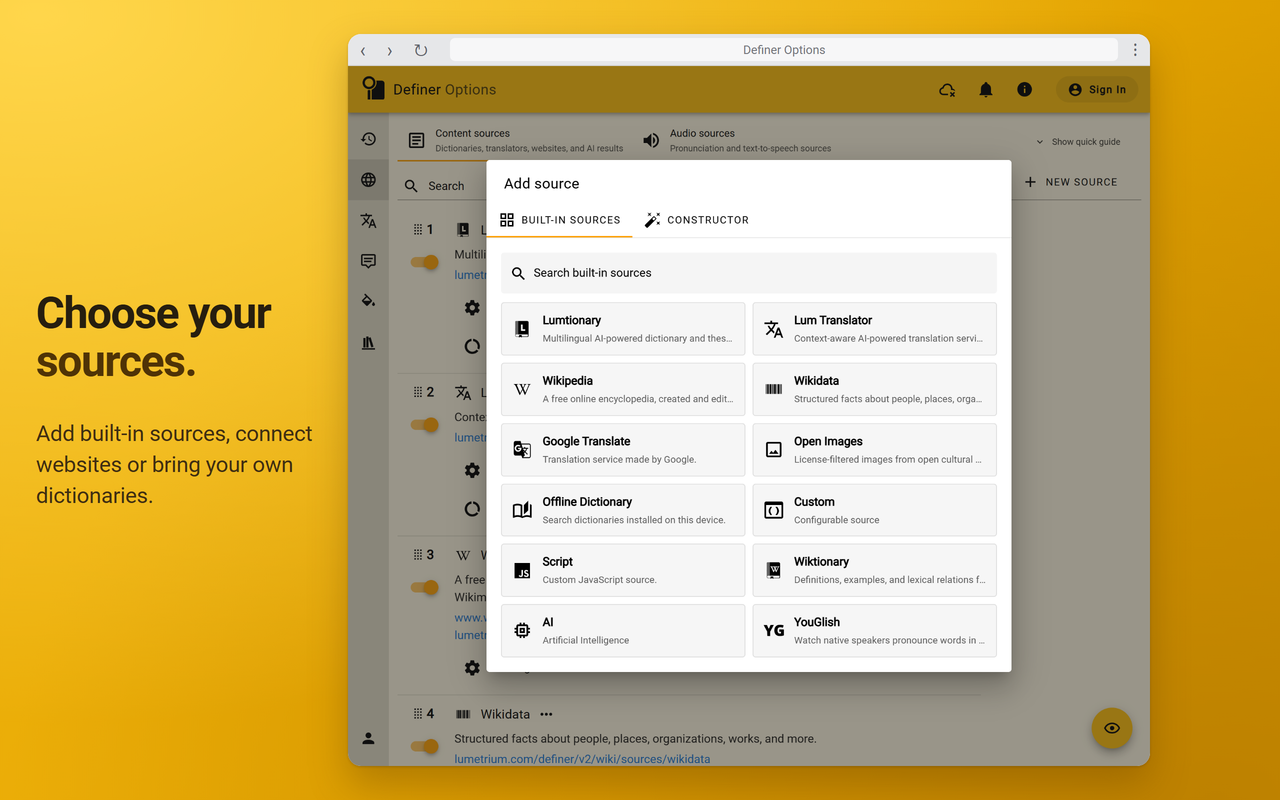Toggle the switch for source 3 Wikipedia
The height and width of the screenshot is (800, 1280).
(x=426, y=587)
